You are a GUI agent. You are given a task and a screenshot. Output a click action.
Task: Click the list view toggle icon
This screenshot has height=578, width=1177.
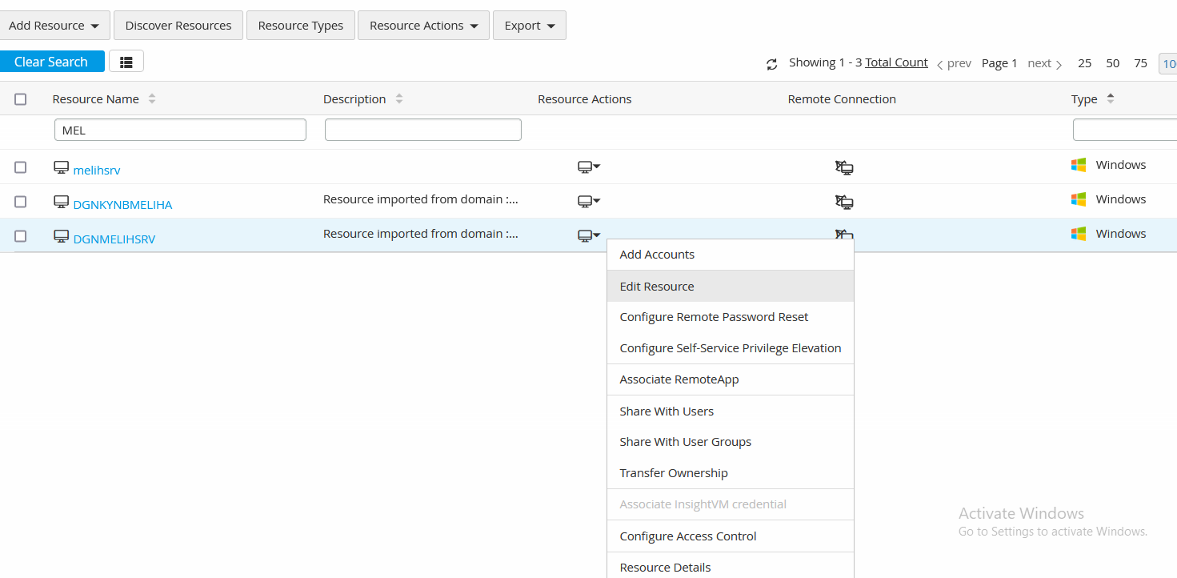126,62
